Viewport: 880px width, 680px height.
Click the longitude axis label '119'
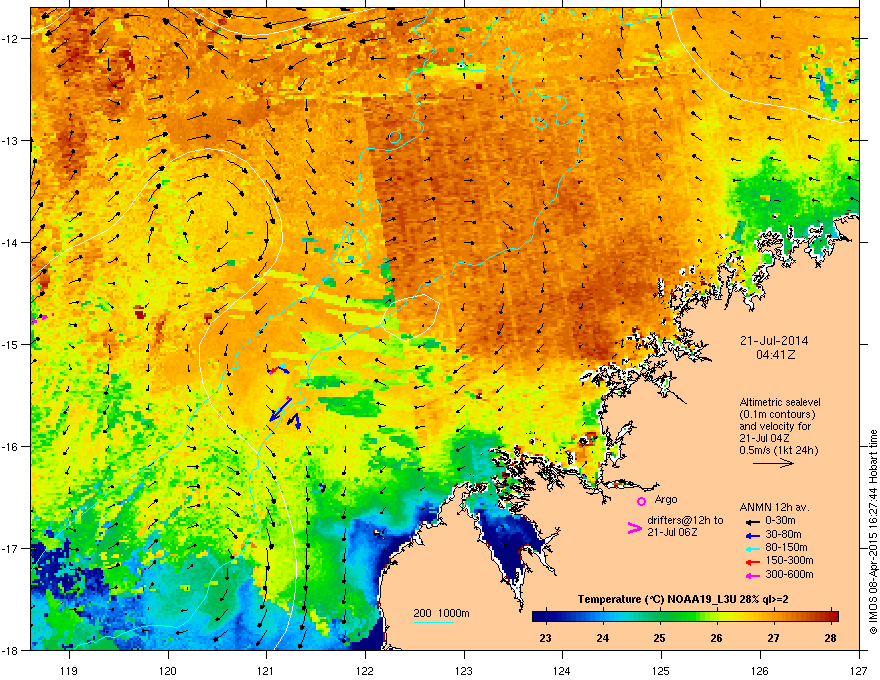pos(69,670)
